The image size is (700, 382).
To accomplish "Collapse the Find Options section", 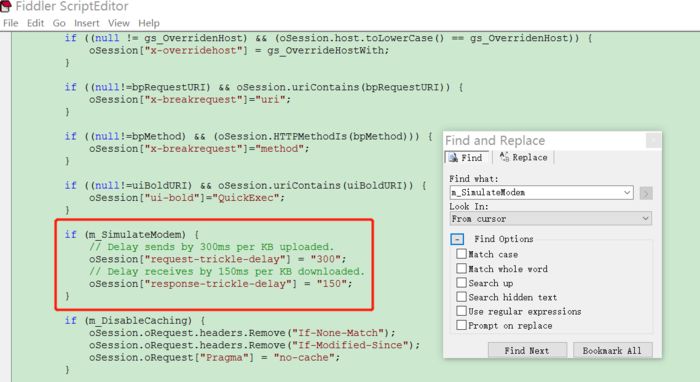I will [x=457, y=239].
